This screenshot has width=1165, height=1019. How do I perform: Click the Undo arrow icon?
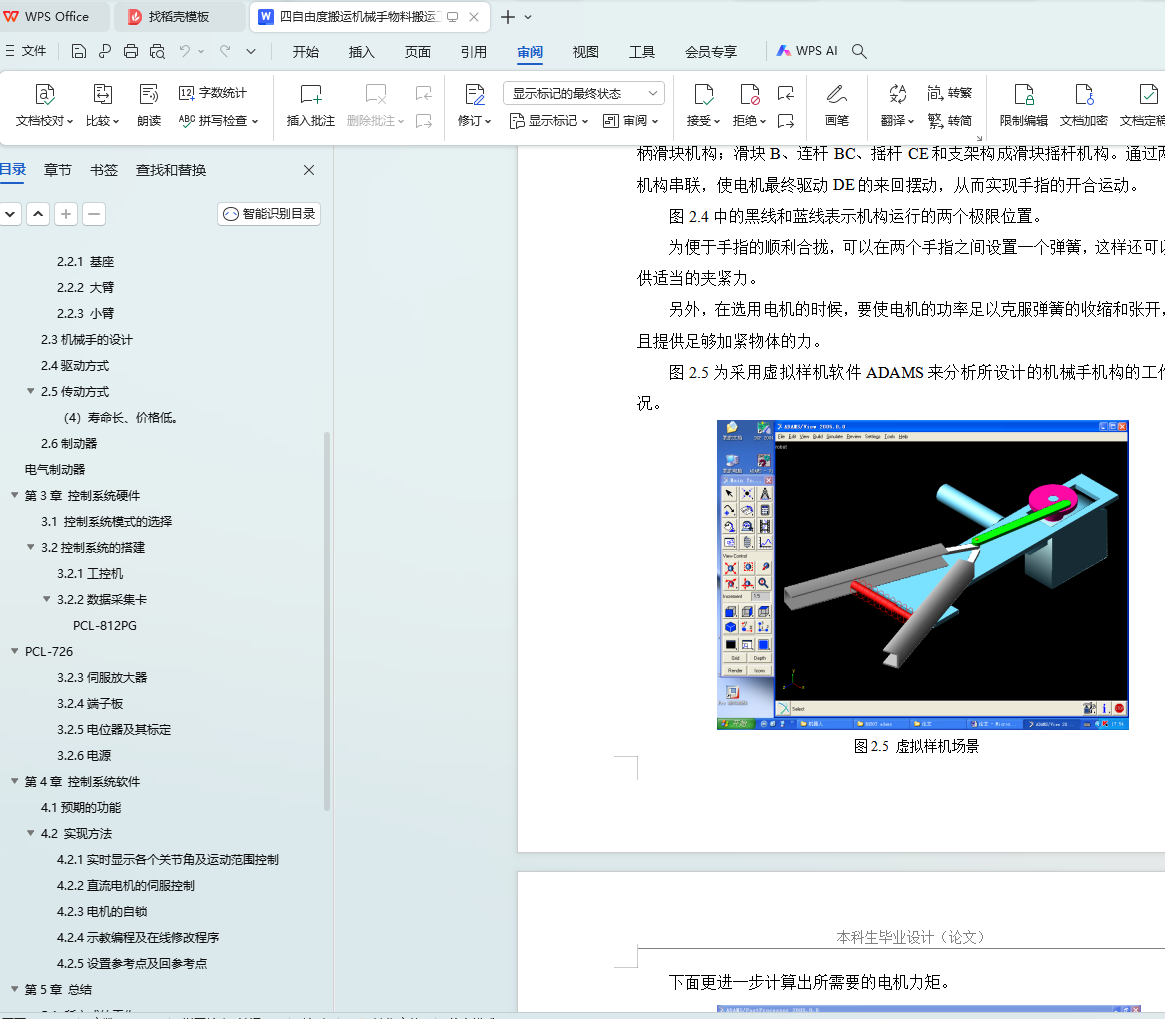(184, 51)
